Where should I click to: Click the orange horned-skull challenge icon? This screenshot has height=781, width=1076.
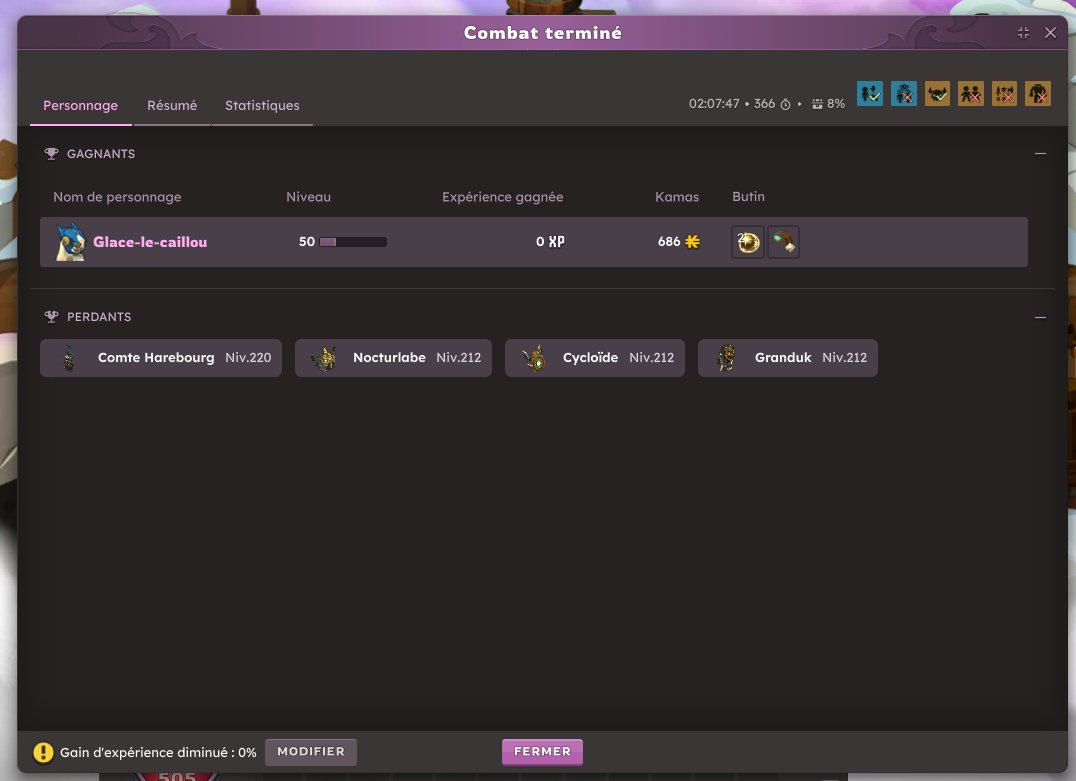coord(937,93)
